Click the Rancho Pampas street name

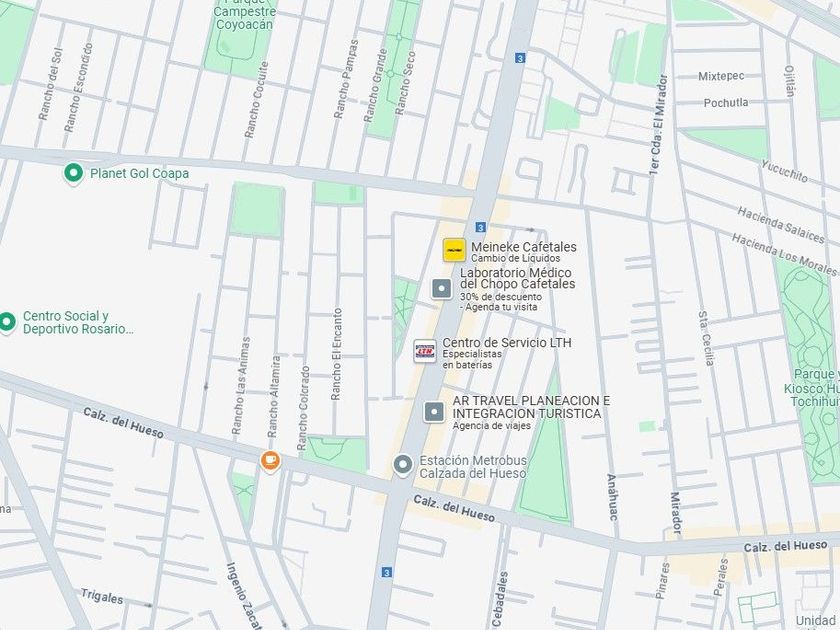pyautogui.click(x=346, y=79)
